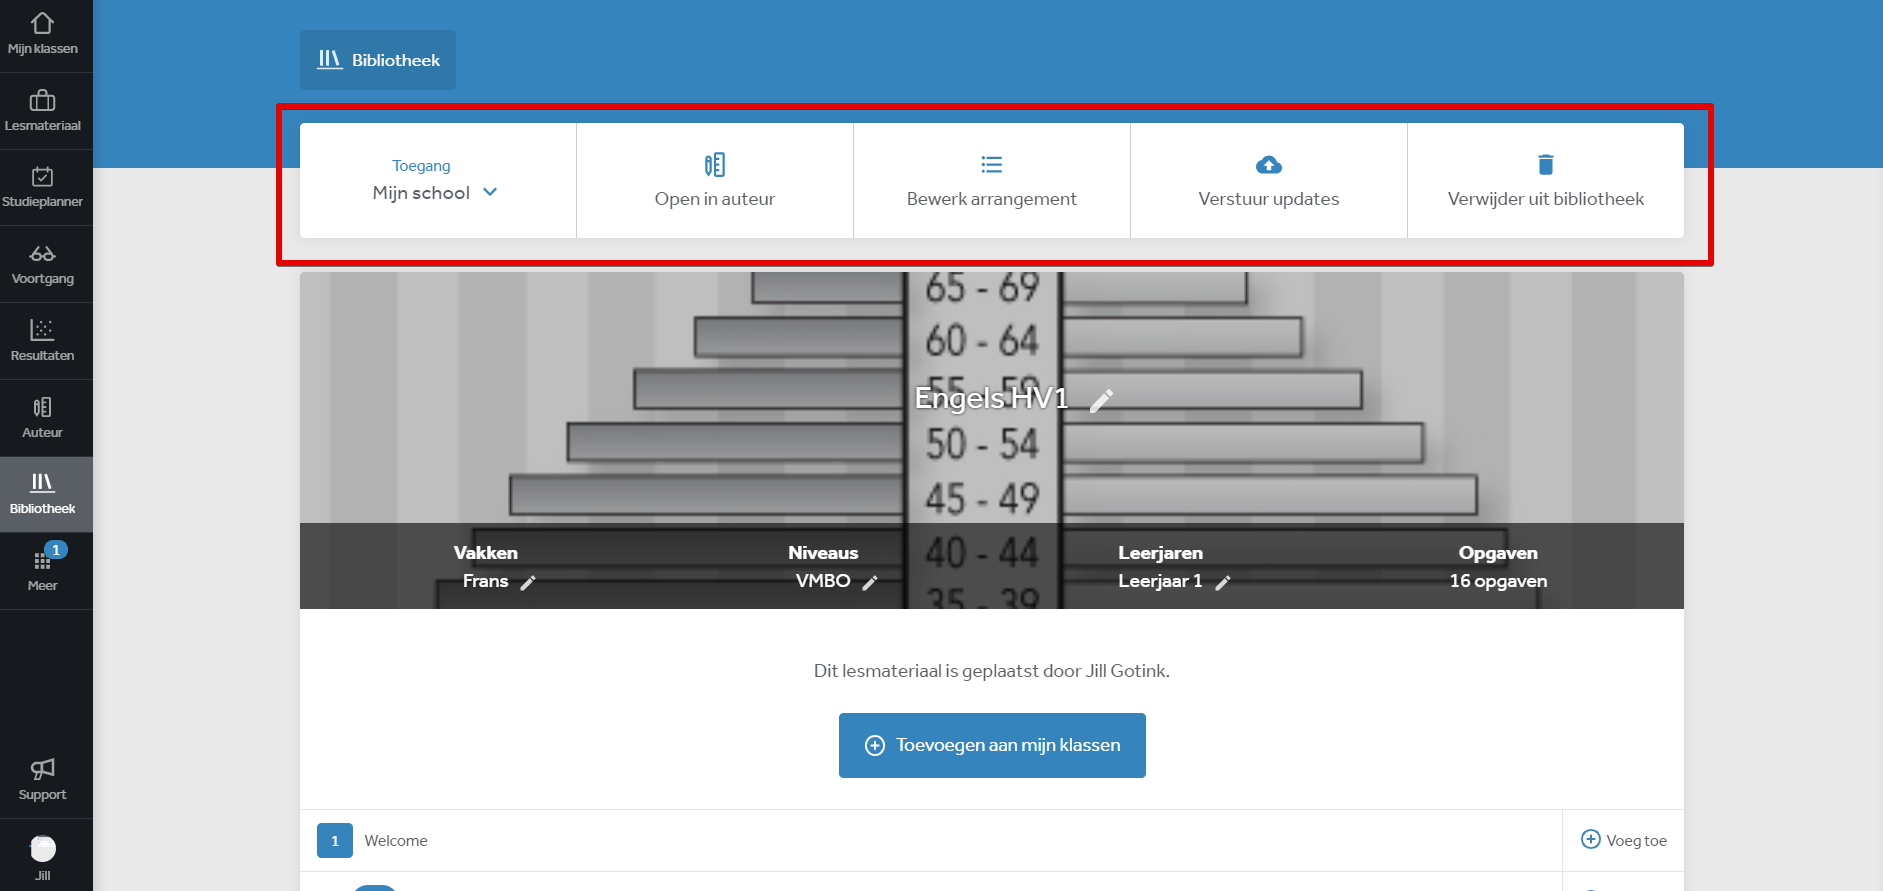1883x891 pixels.
Task: Click Verwijder uit bibliotheek
Action: pos(1546,181)
